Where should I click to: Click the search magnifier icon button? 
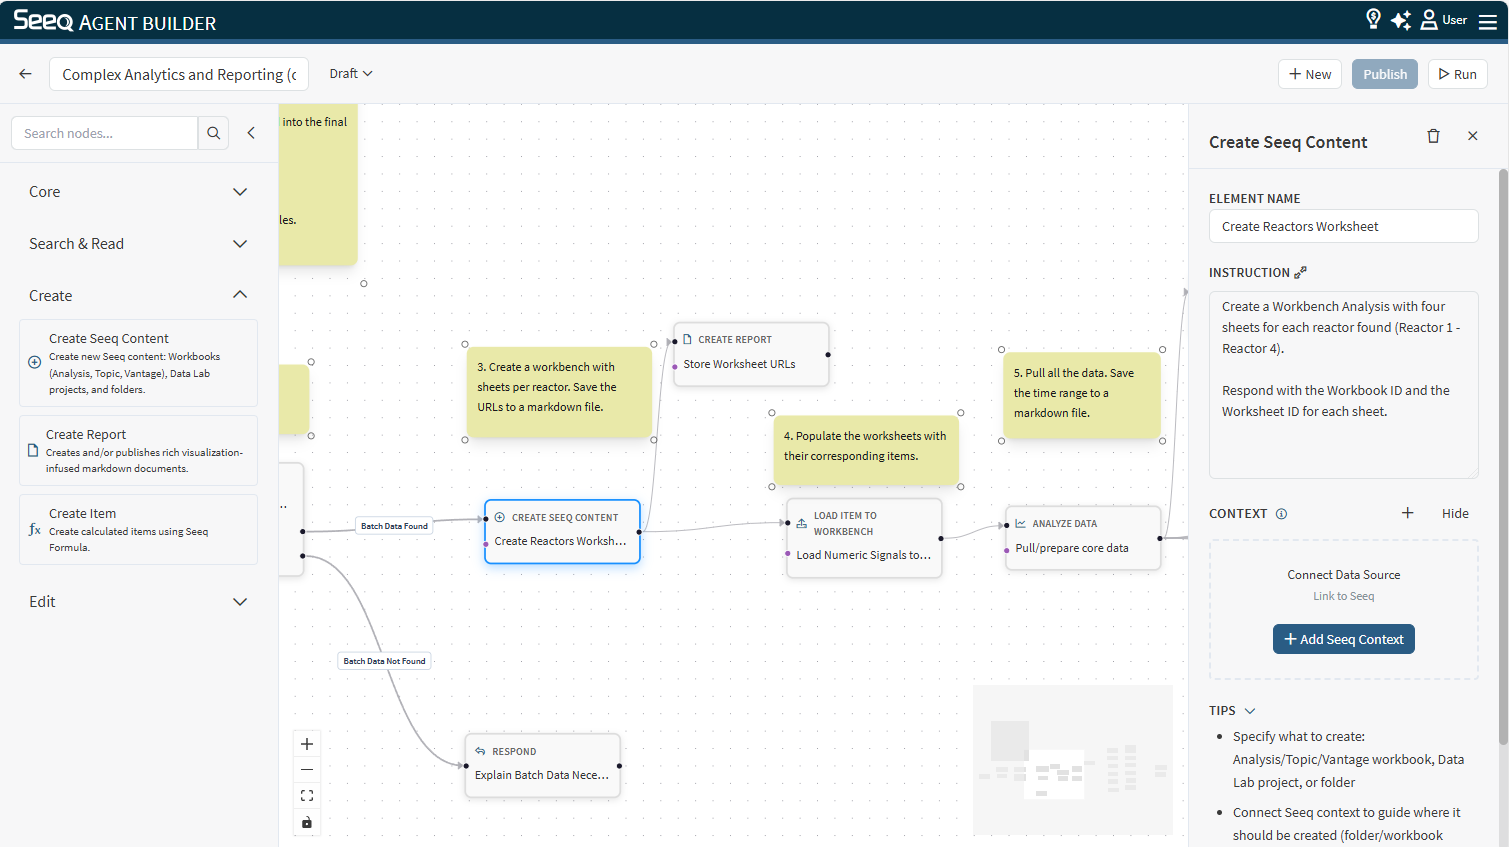(214, 133)
